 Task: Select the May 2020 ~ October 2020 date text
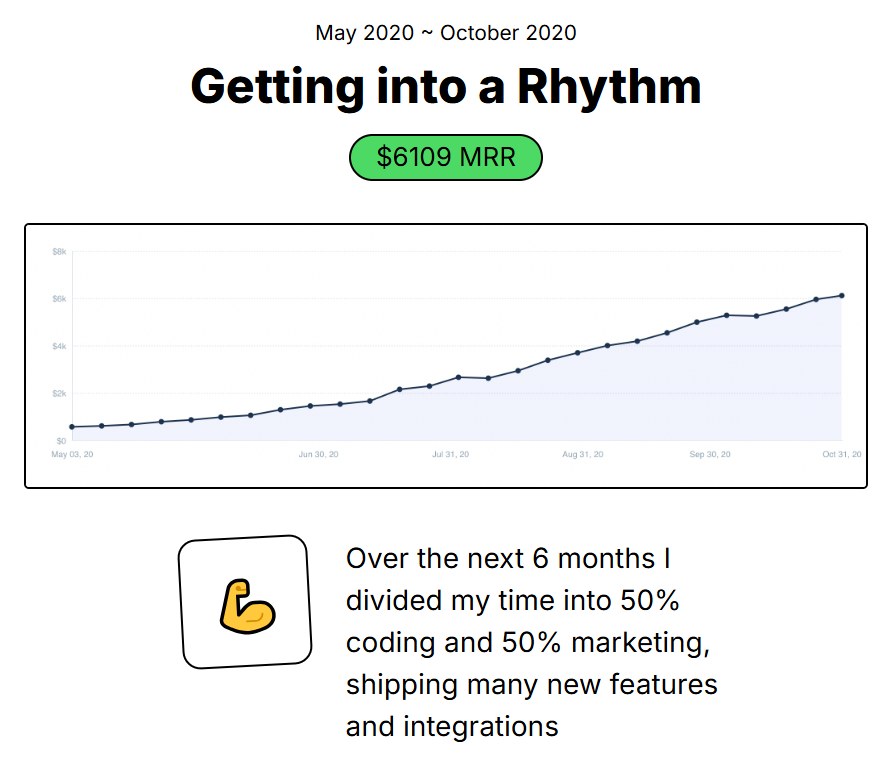446,33
